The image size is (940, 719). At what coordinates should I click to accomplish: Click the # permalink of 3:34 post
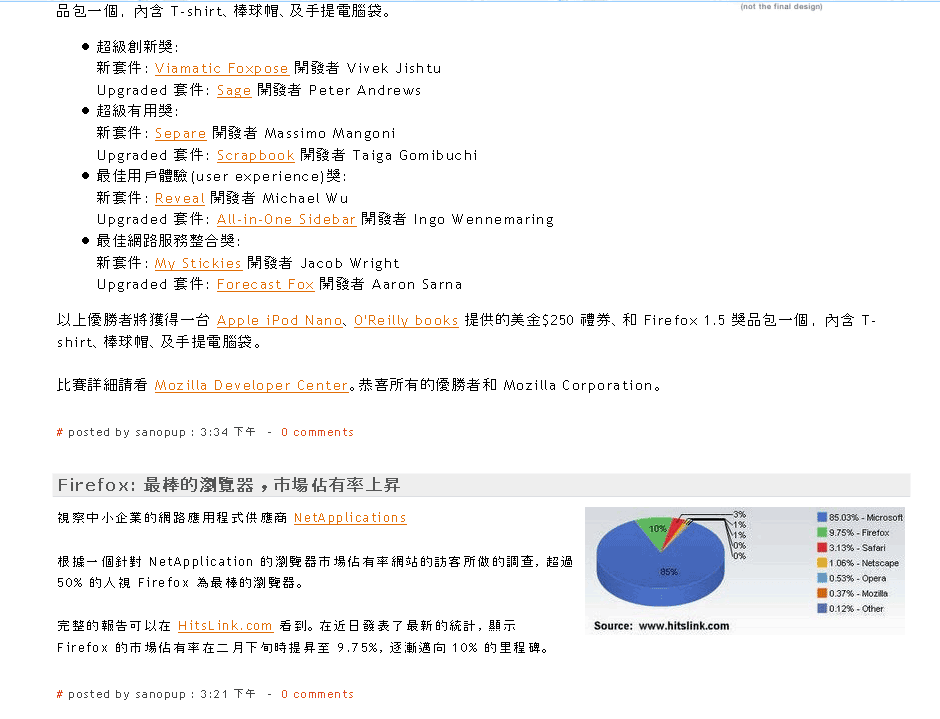59,432
